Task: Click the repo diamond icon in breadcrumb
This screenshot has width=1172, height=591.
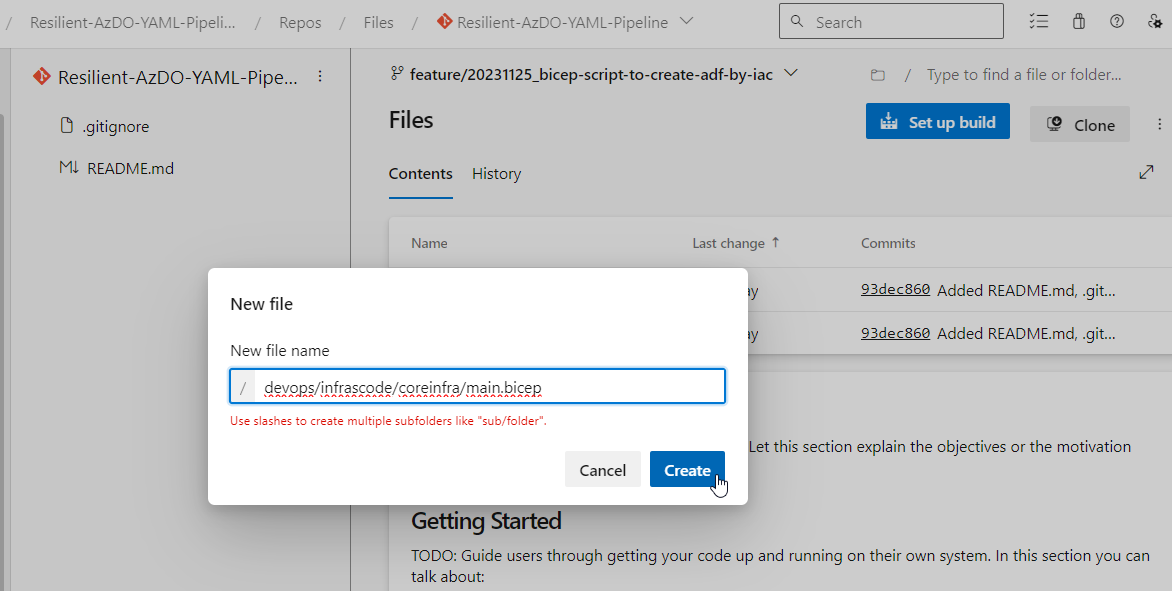Action: (445, 22)
